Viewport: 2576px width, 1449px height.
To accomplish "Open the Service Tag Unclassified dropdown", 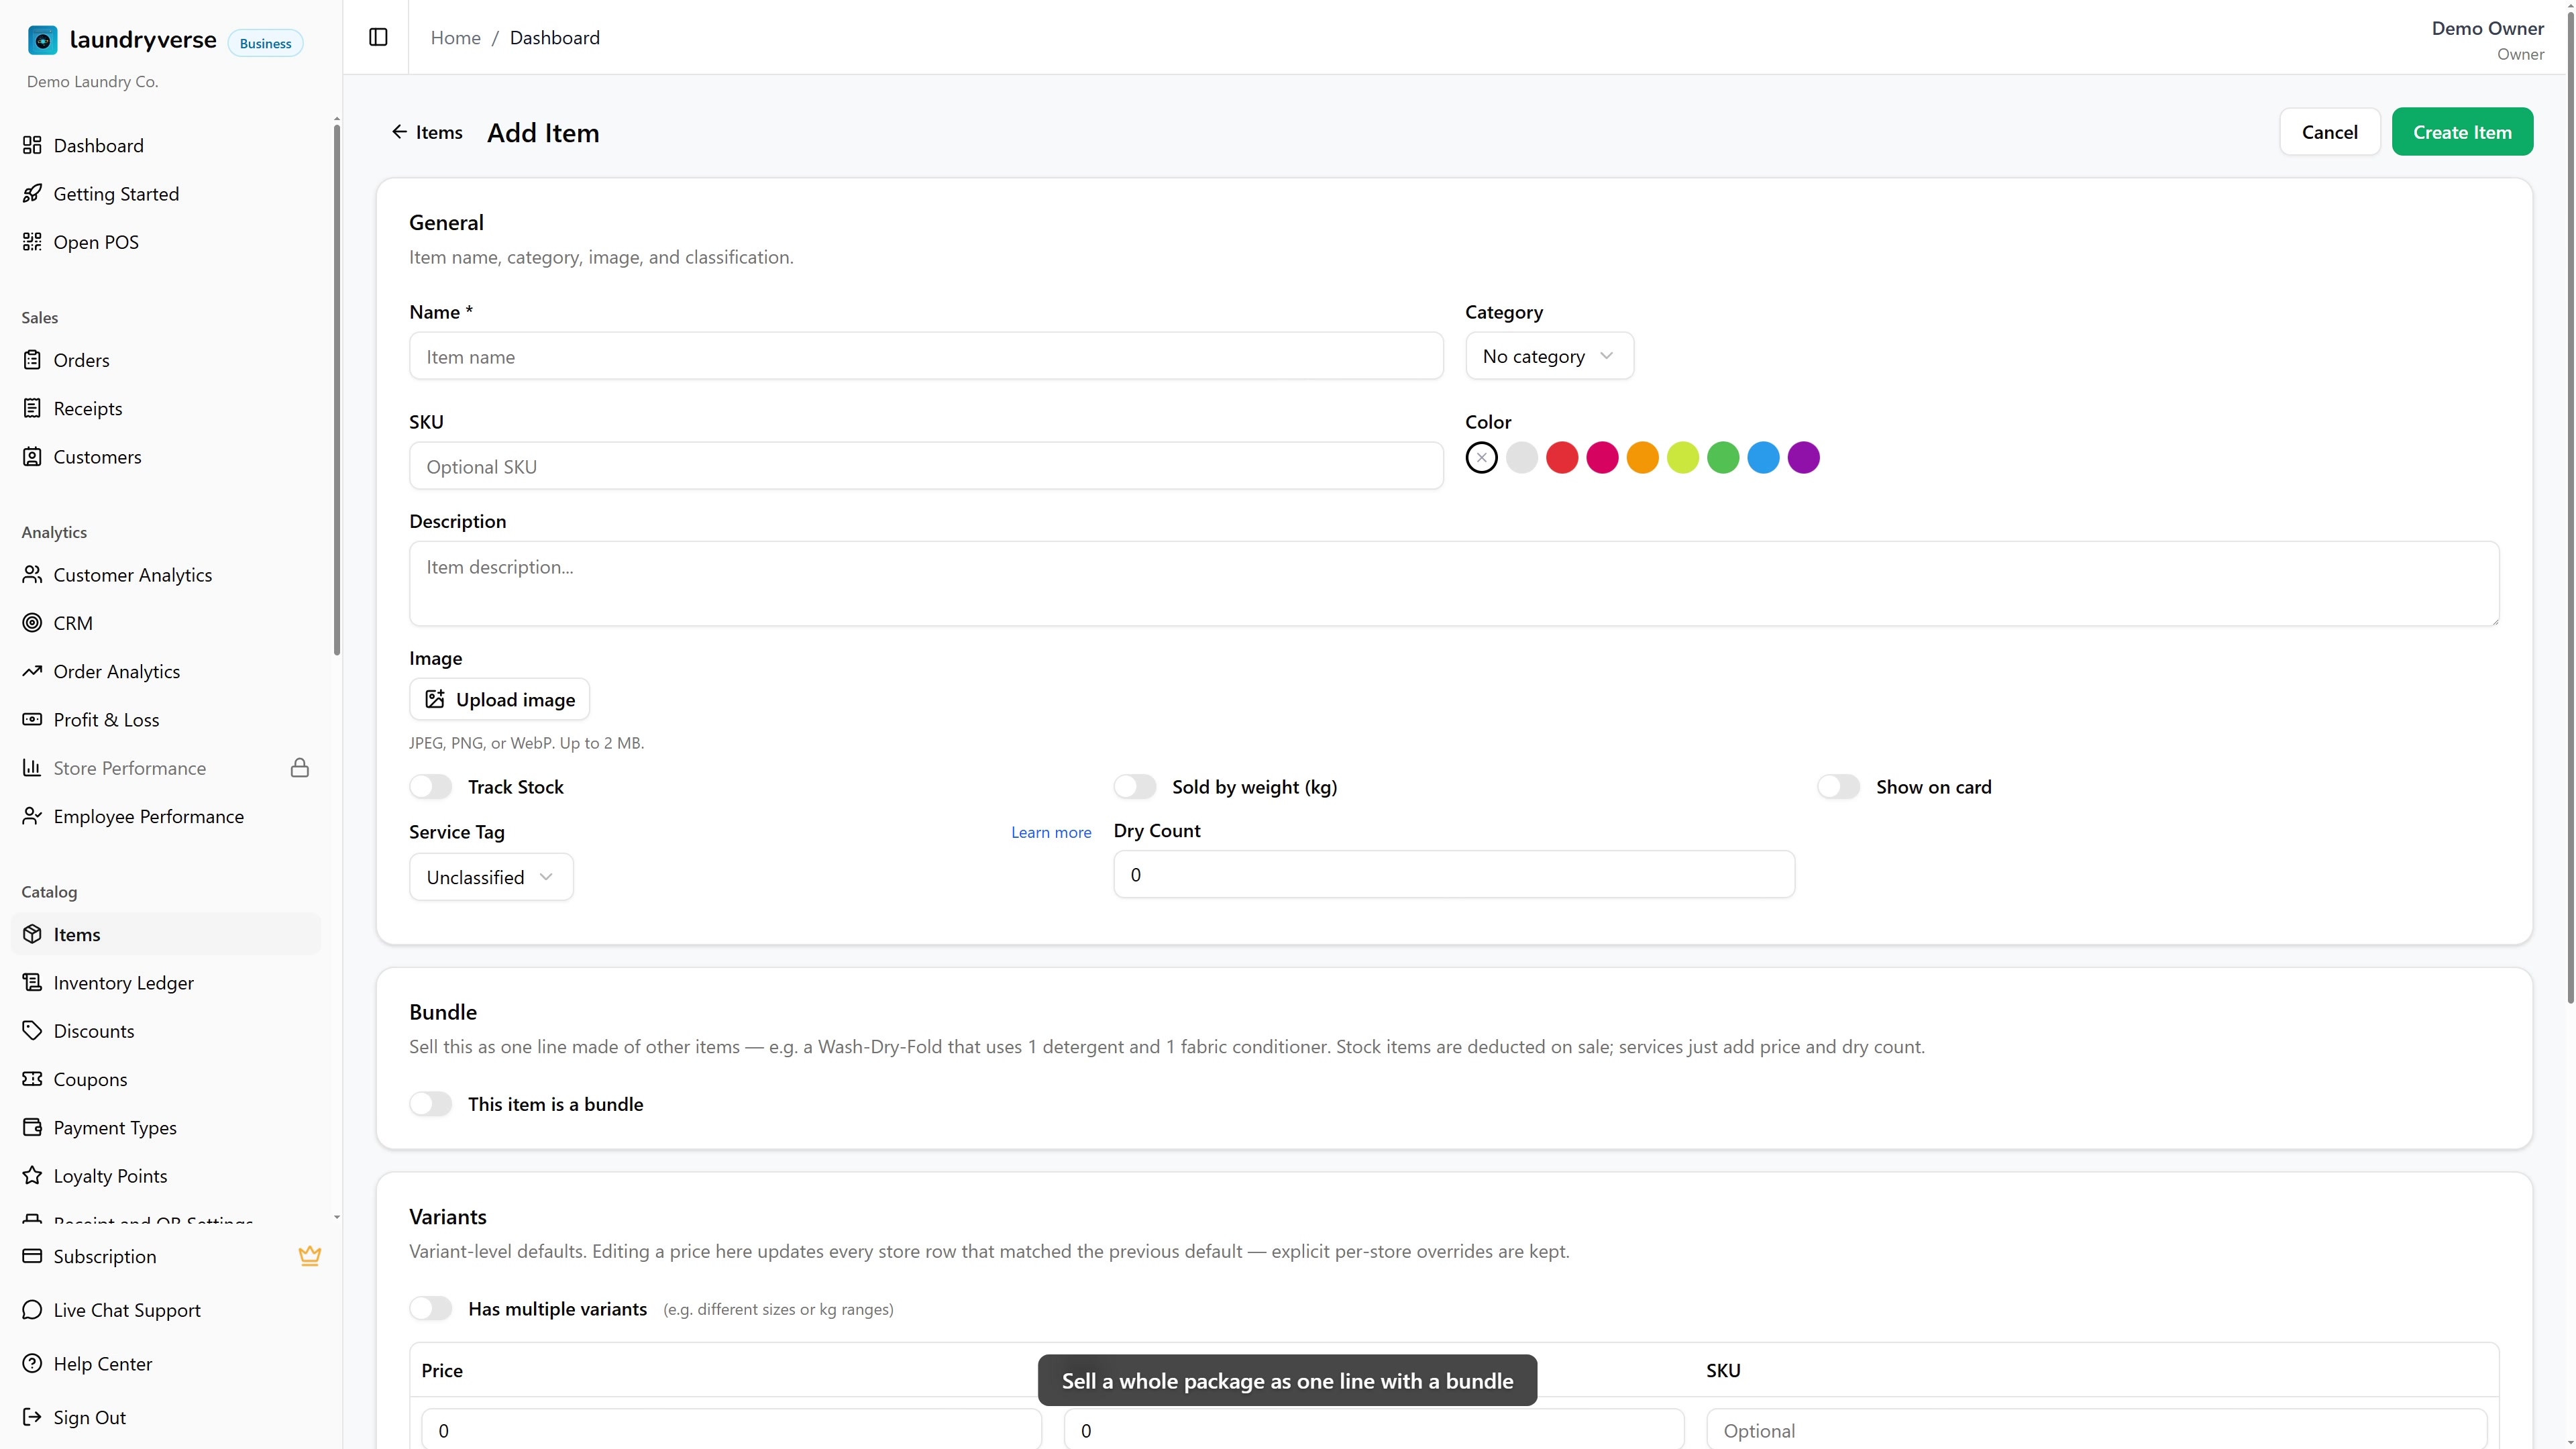I will [491, 877].
